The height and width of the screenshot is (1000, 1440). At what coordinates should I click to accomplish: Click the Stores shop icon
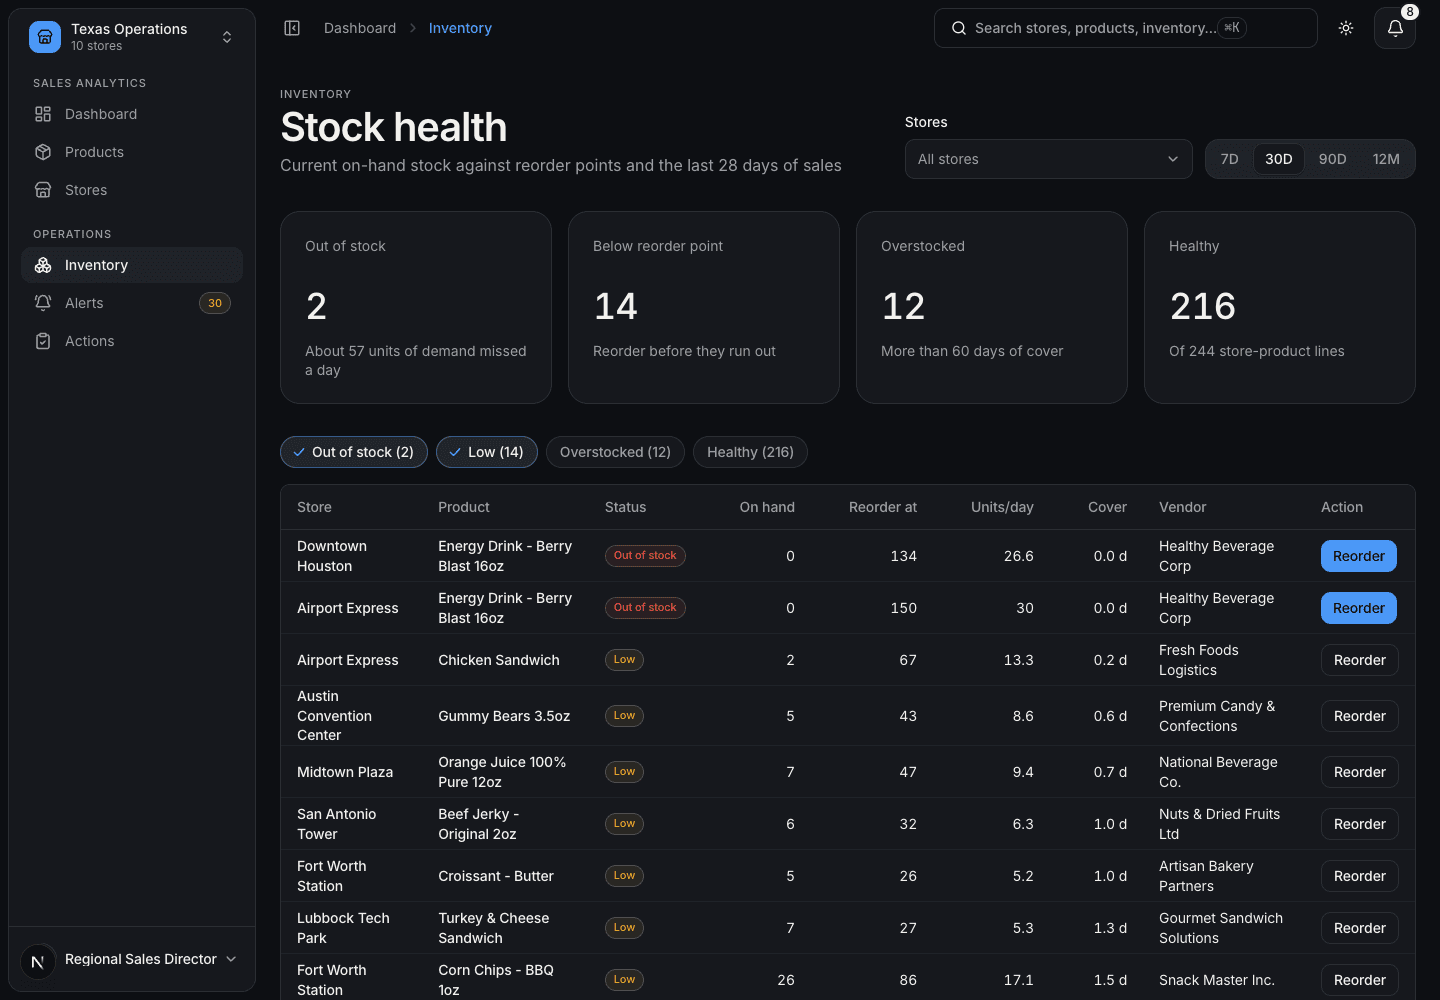[43, 190]
